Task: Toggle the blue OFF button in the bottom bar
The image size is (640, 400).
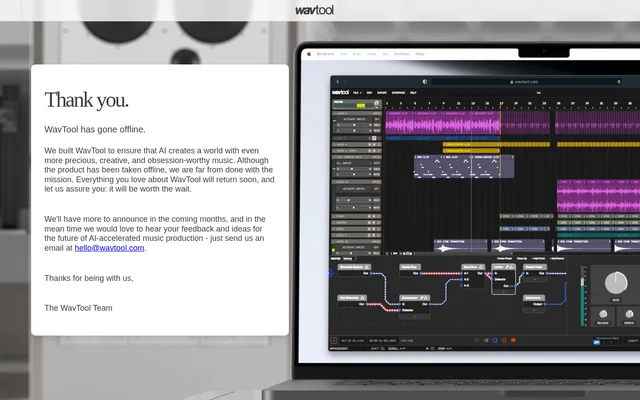Action: (x=596, y=342)
